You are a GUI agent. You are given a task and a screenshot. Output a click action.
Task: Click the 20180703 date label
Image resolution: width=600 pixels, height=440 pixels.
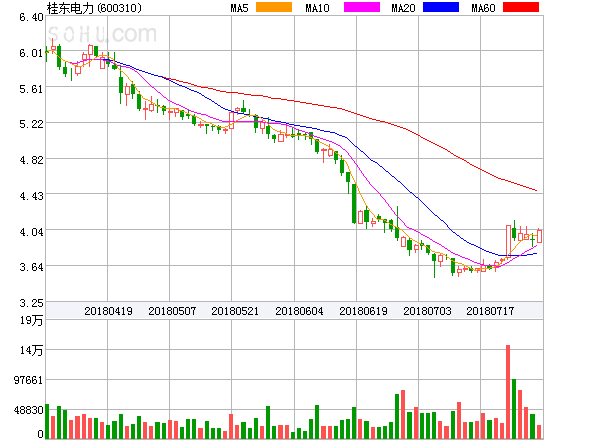click(x=427, y=311)
